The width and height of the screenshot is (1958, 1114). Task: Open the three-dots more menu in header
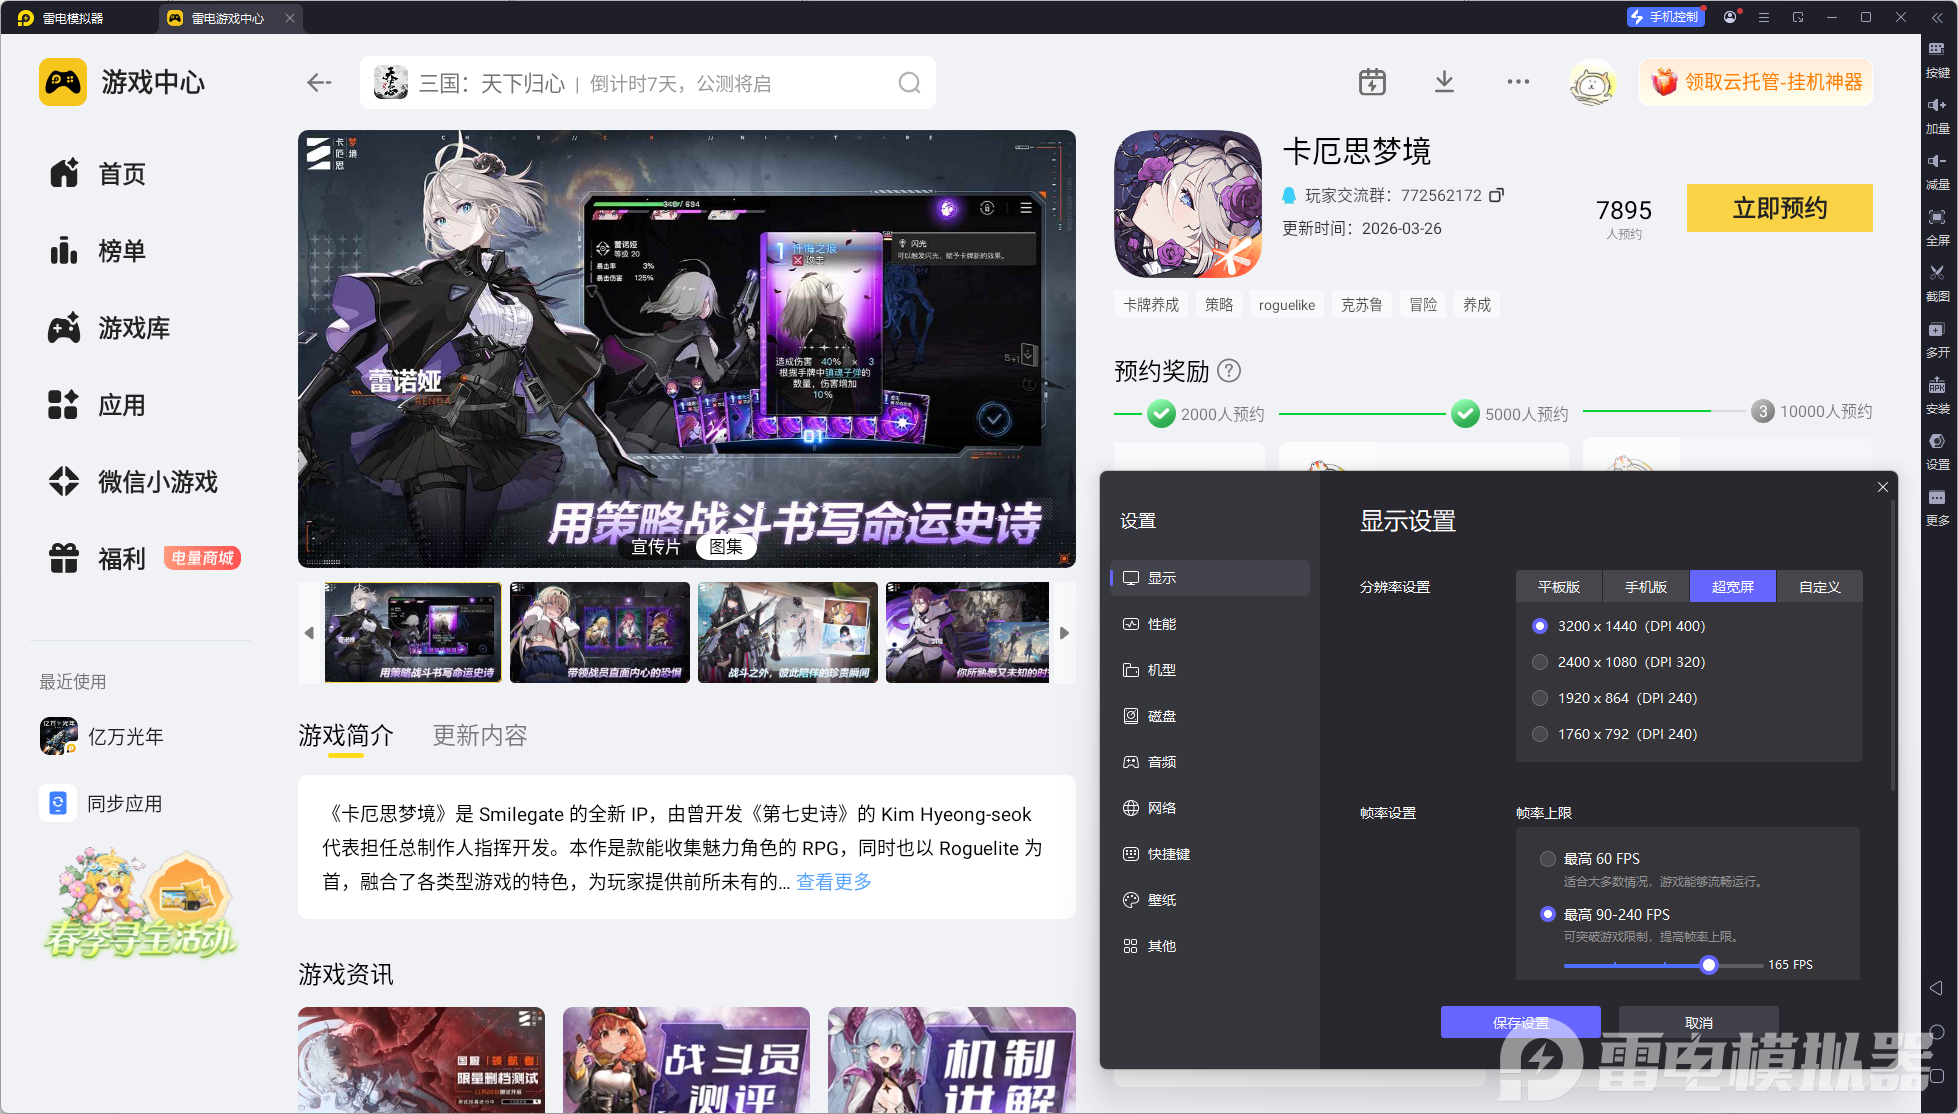[1518, 82]
